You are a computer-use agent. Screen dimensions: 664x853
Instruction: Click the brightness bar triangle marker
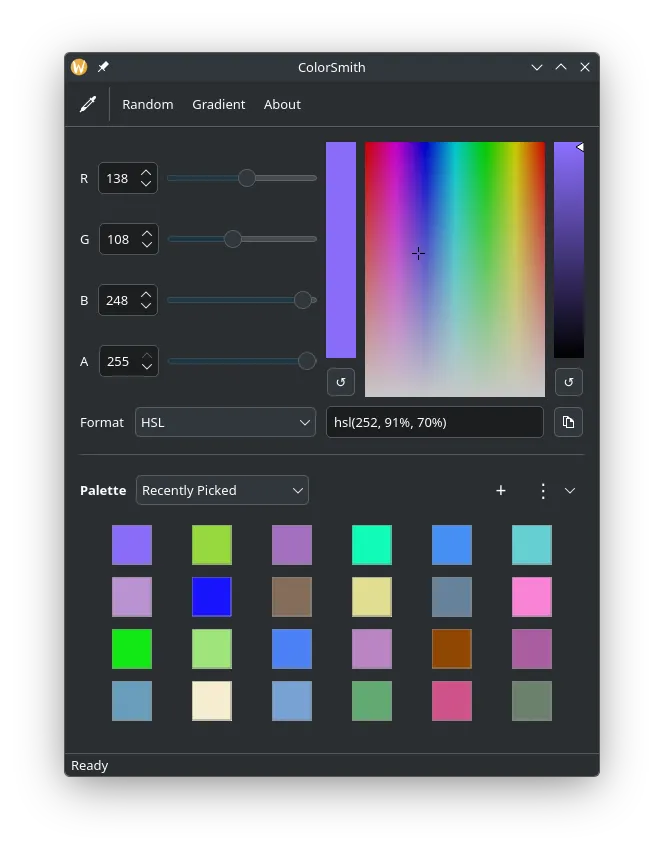coord(580,147)
